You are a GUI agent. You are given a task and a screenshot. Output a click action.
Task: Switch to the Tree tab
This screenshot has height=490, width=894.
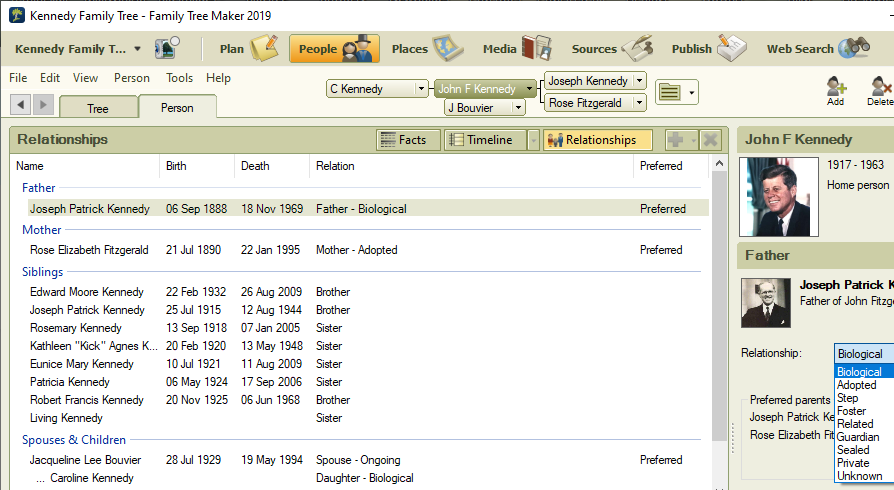tap(98, 108)
